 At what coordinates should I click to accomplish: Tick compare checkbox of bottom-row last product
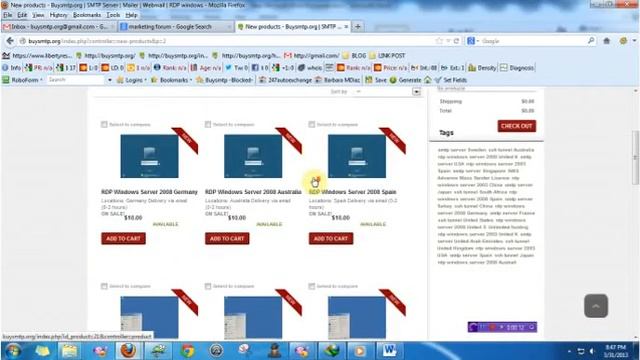(311, 286)
